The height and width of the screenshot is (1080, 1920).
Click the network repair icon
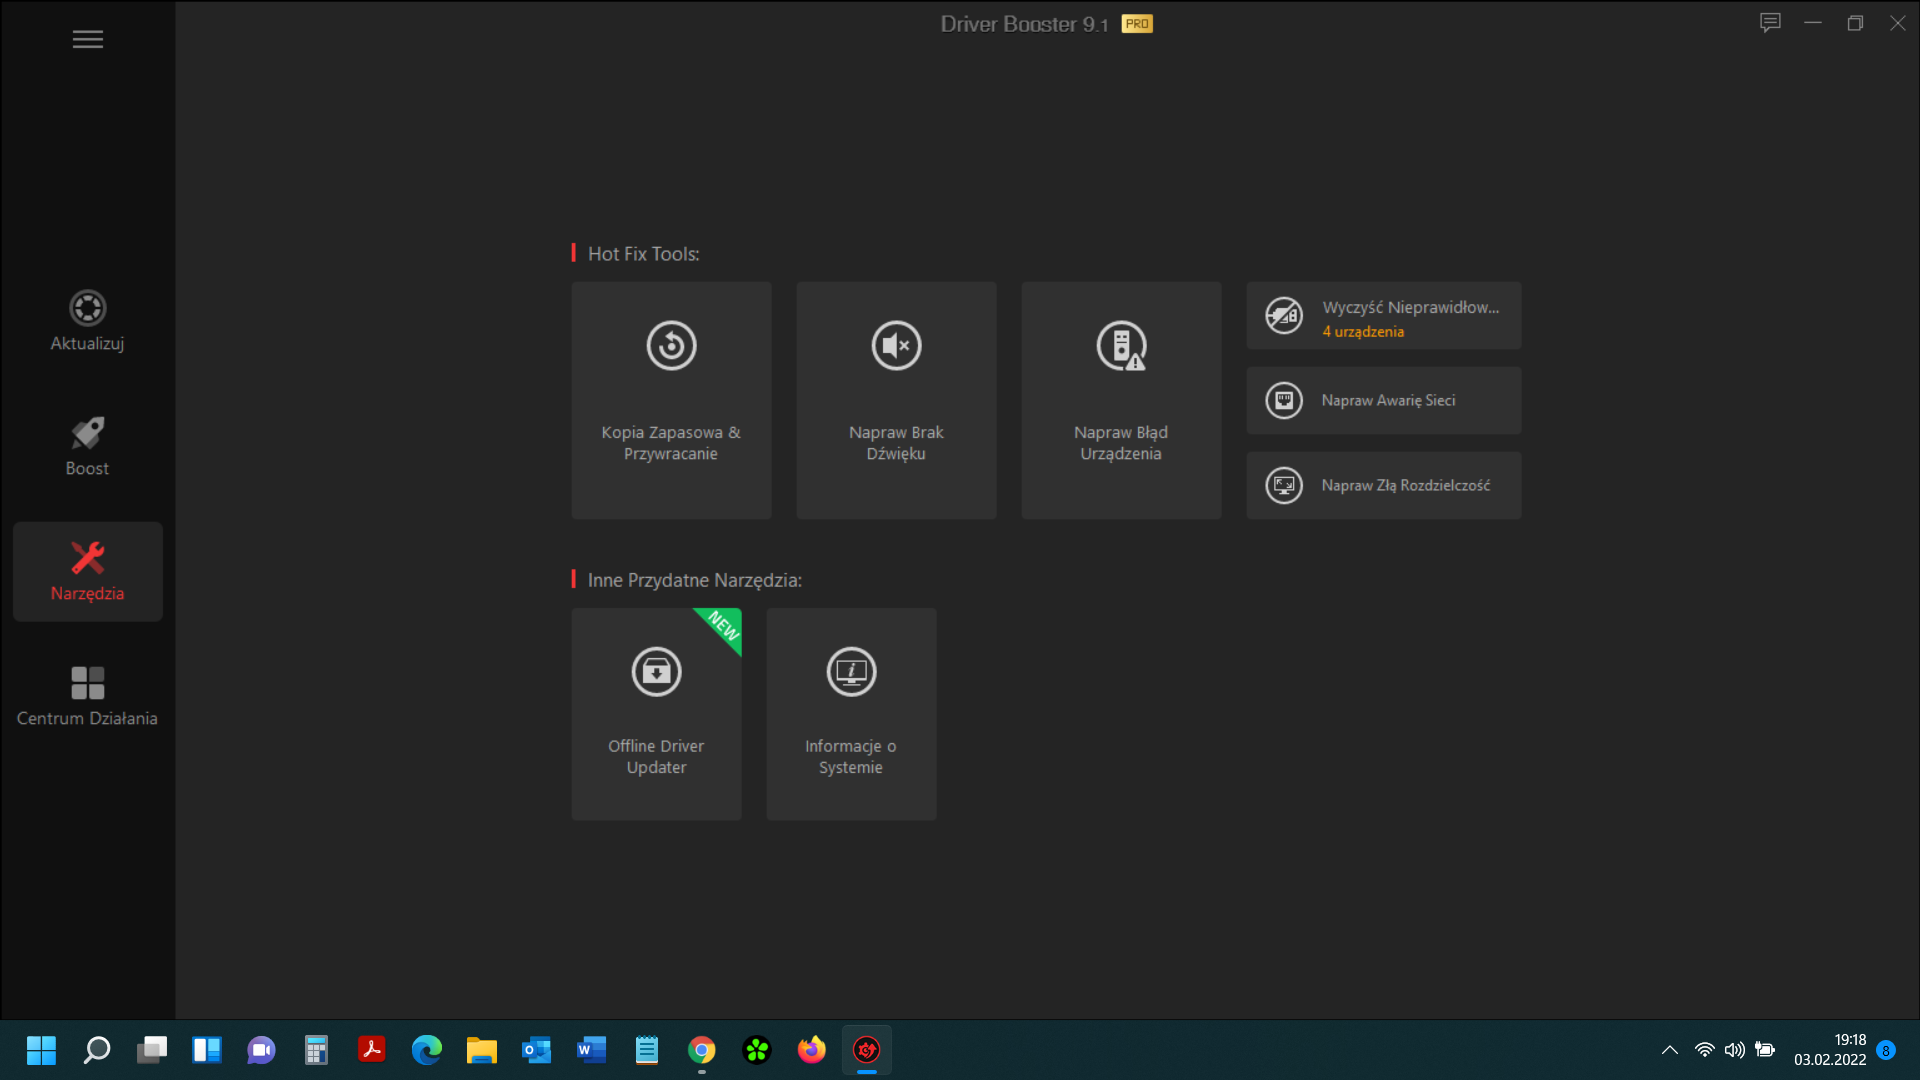(x=1284, y=401)
